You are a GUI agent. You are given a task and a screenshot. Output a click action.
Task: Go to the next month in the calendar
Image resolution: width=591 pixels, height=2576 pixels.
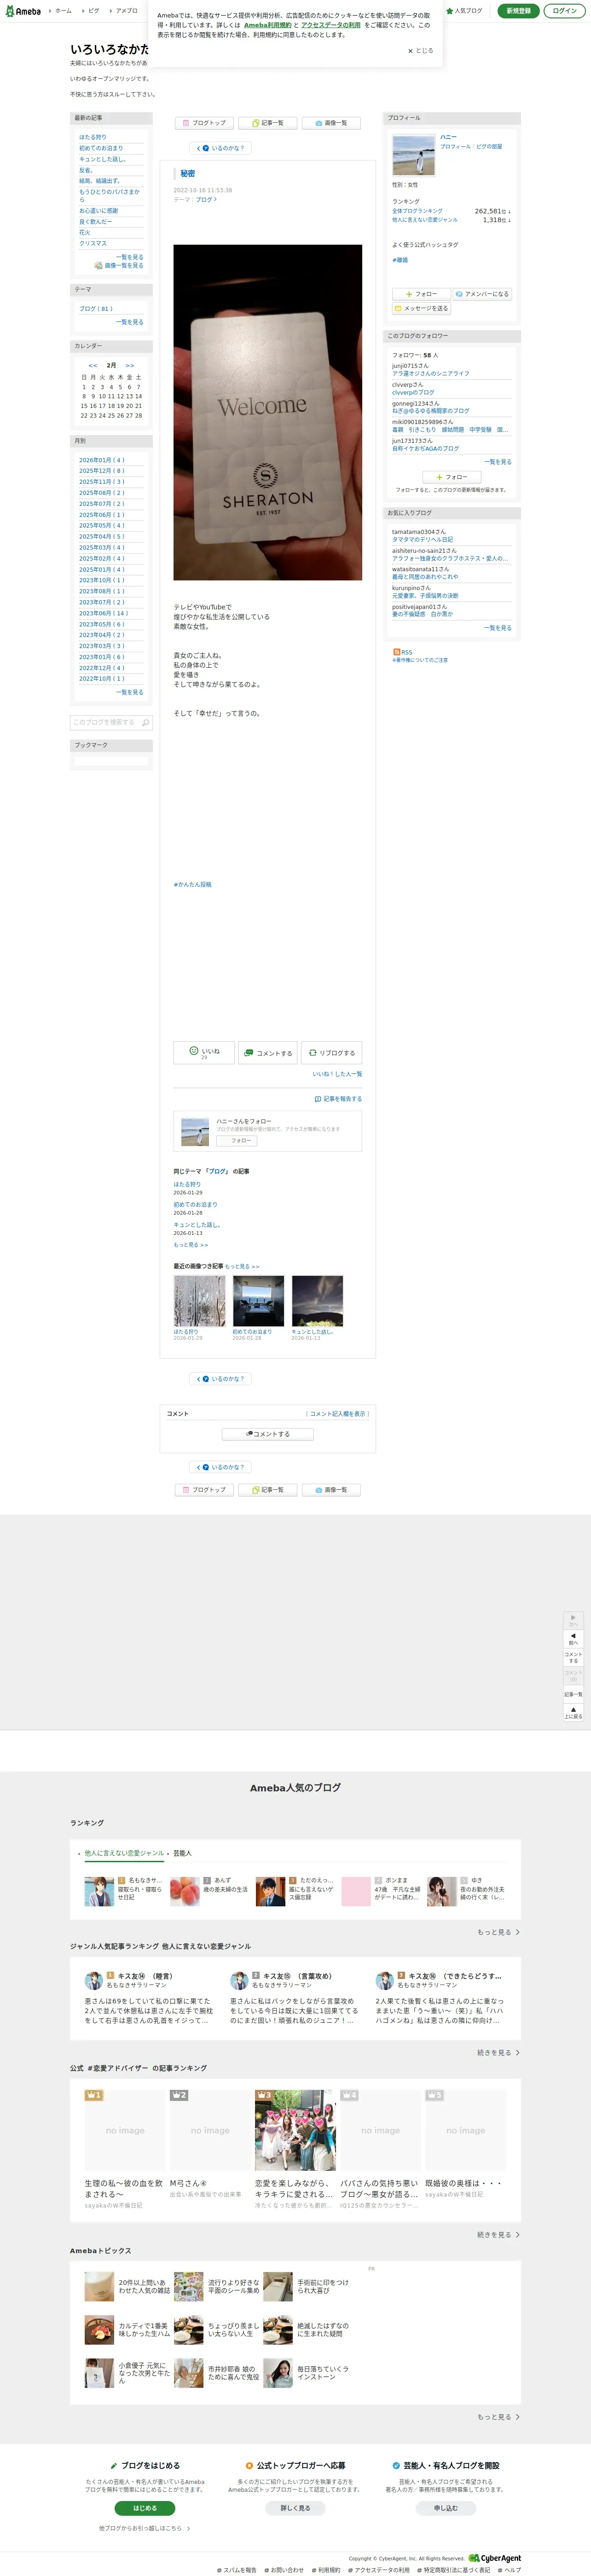tap(130, 366)
